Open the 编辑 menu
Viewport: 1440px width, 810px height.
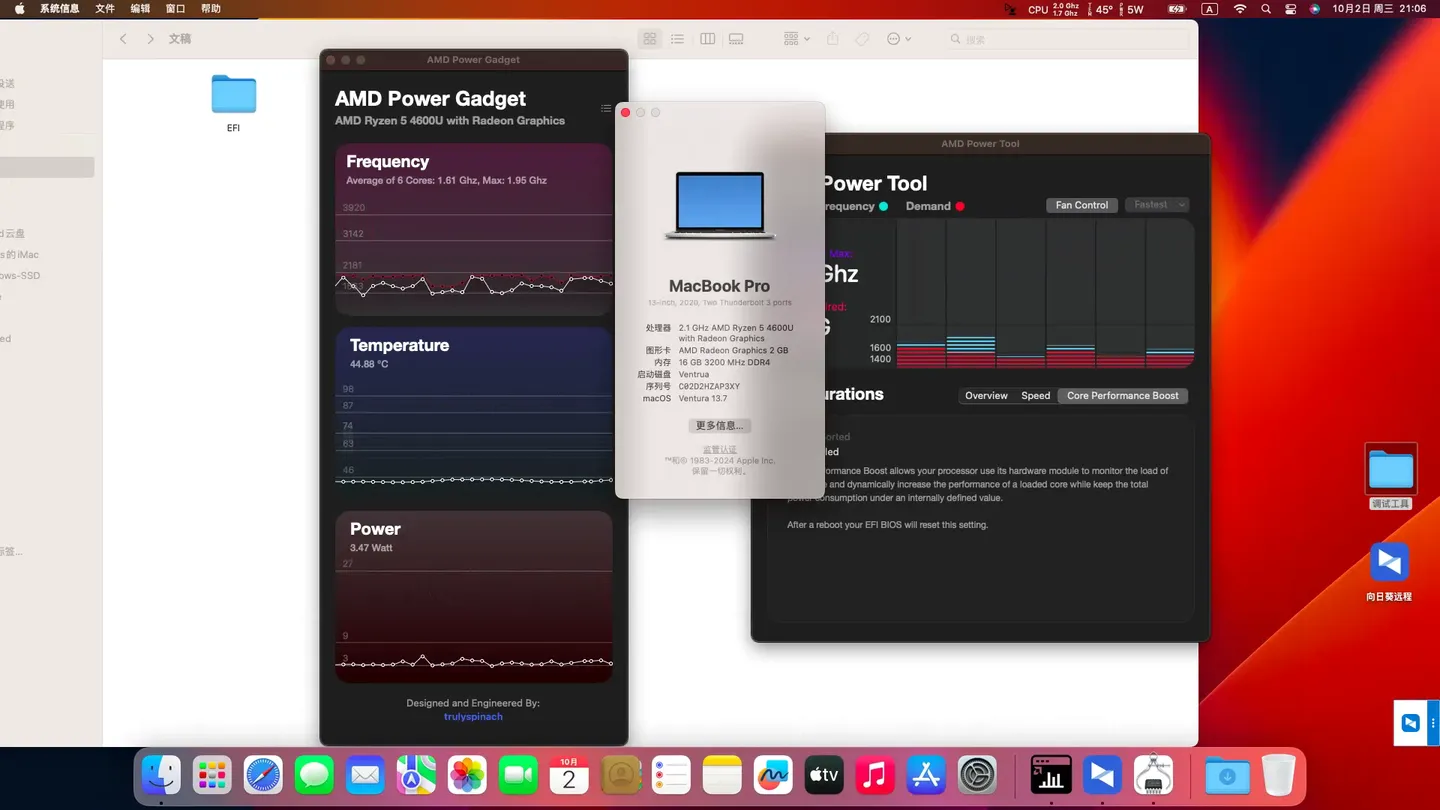pyautogui.click(x=140, y=9)
